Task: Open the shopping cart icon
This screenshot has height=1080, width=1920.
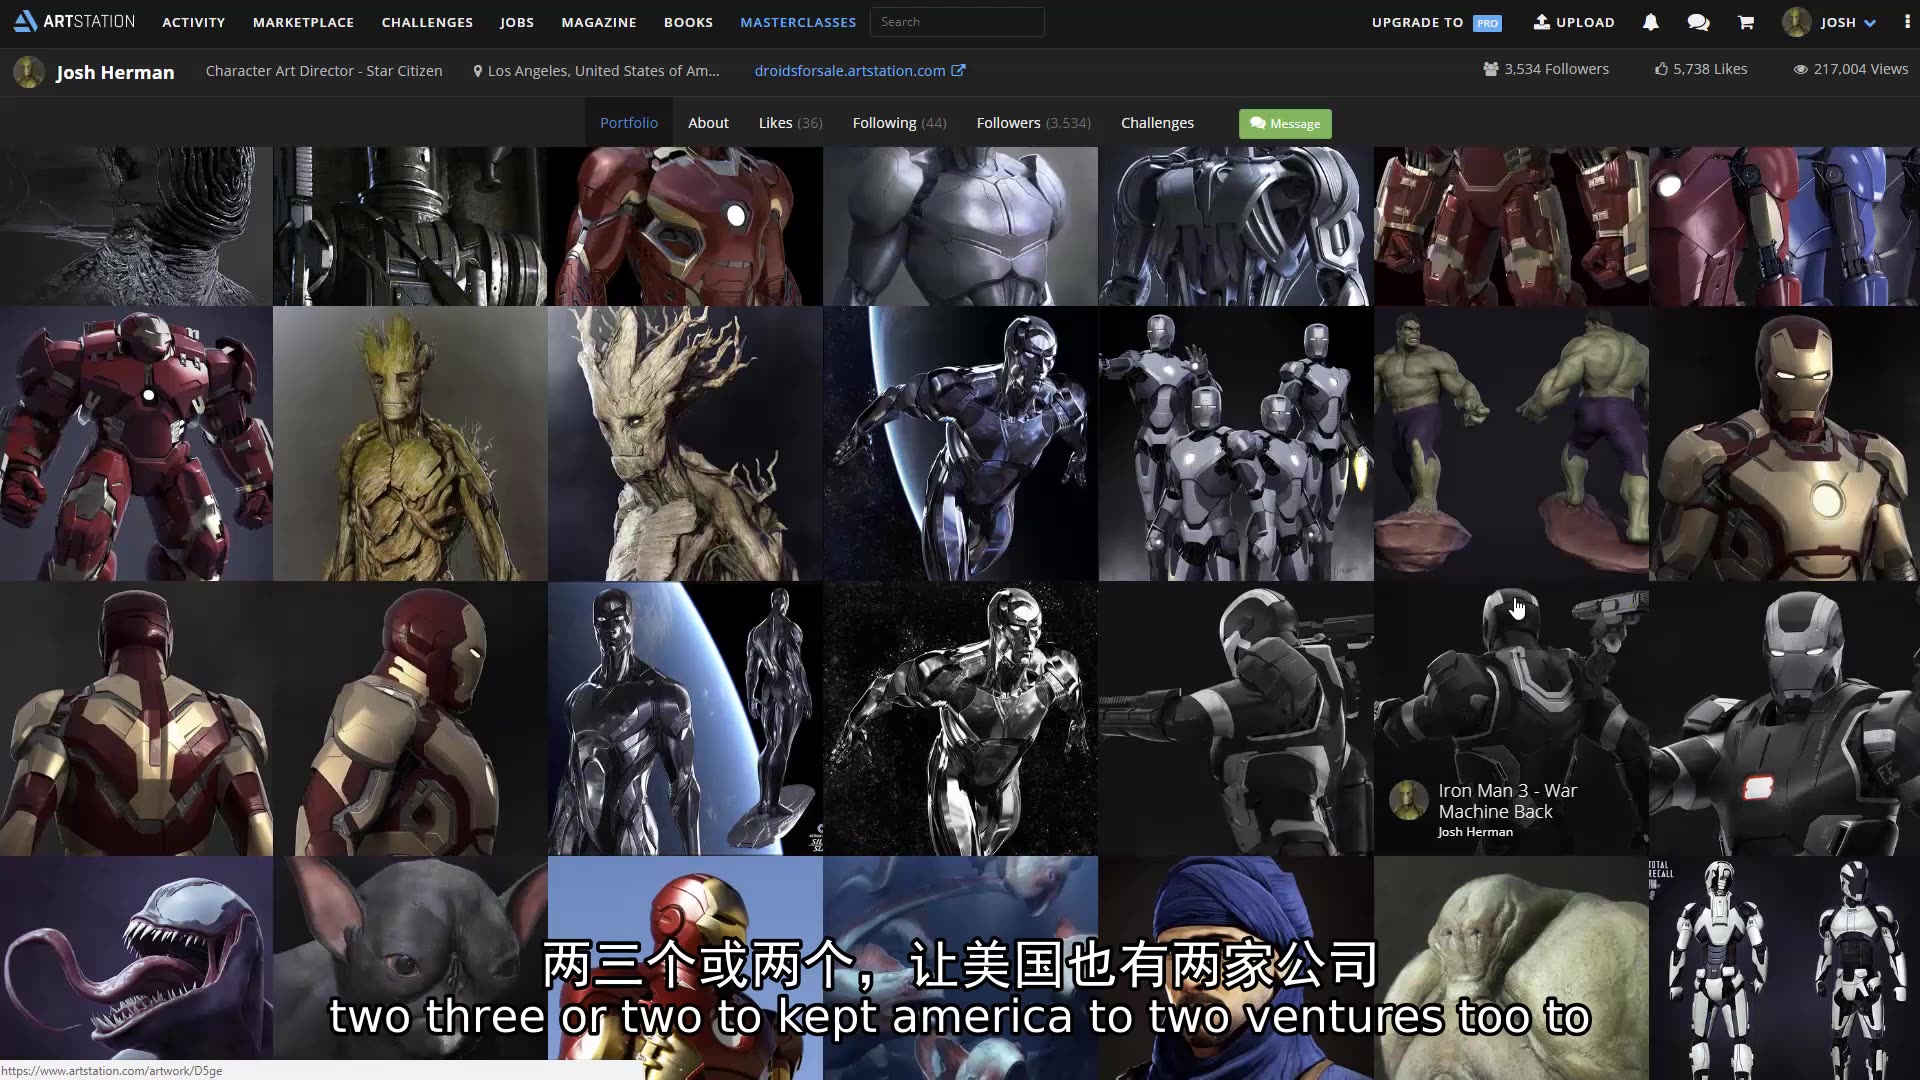Action: [1746, 22]
